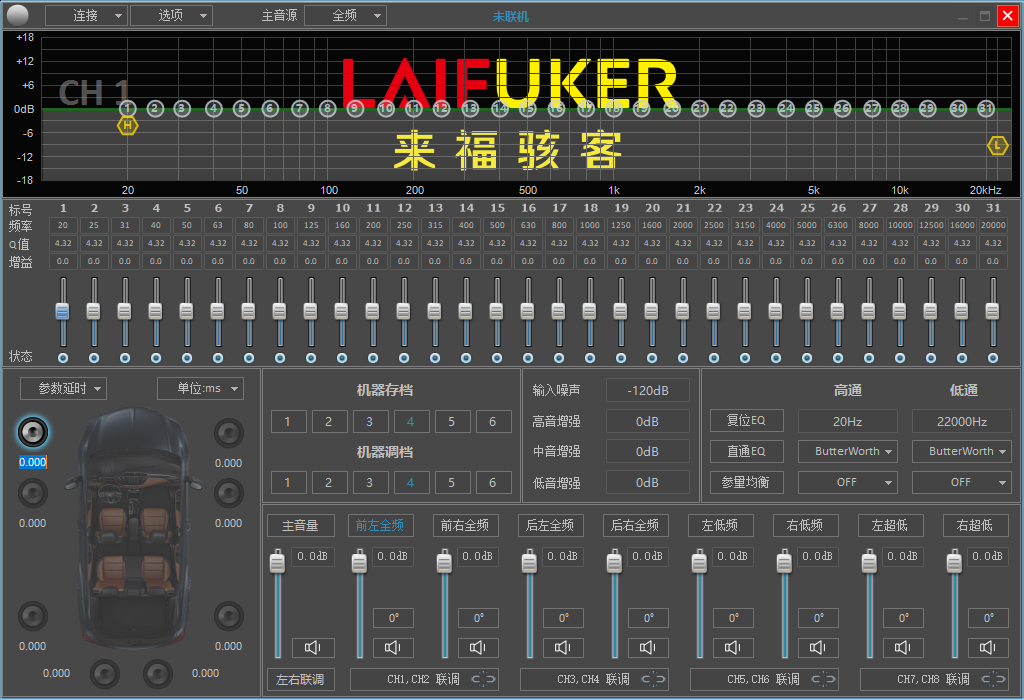The height and width of the screenshot is (700, 1024).
Task: Click the CH1,CH2 联调 link icon
Action: [x=484, y=679]
